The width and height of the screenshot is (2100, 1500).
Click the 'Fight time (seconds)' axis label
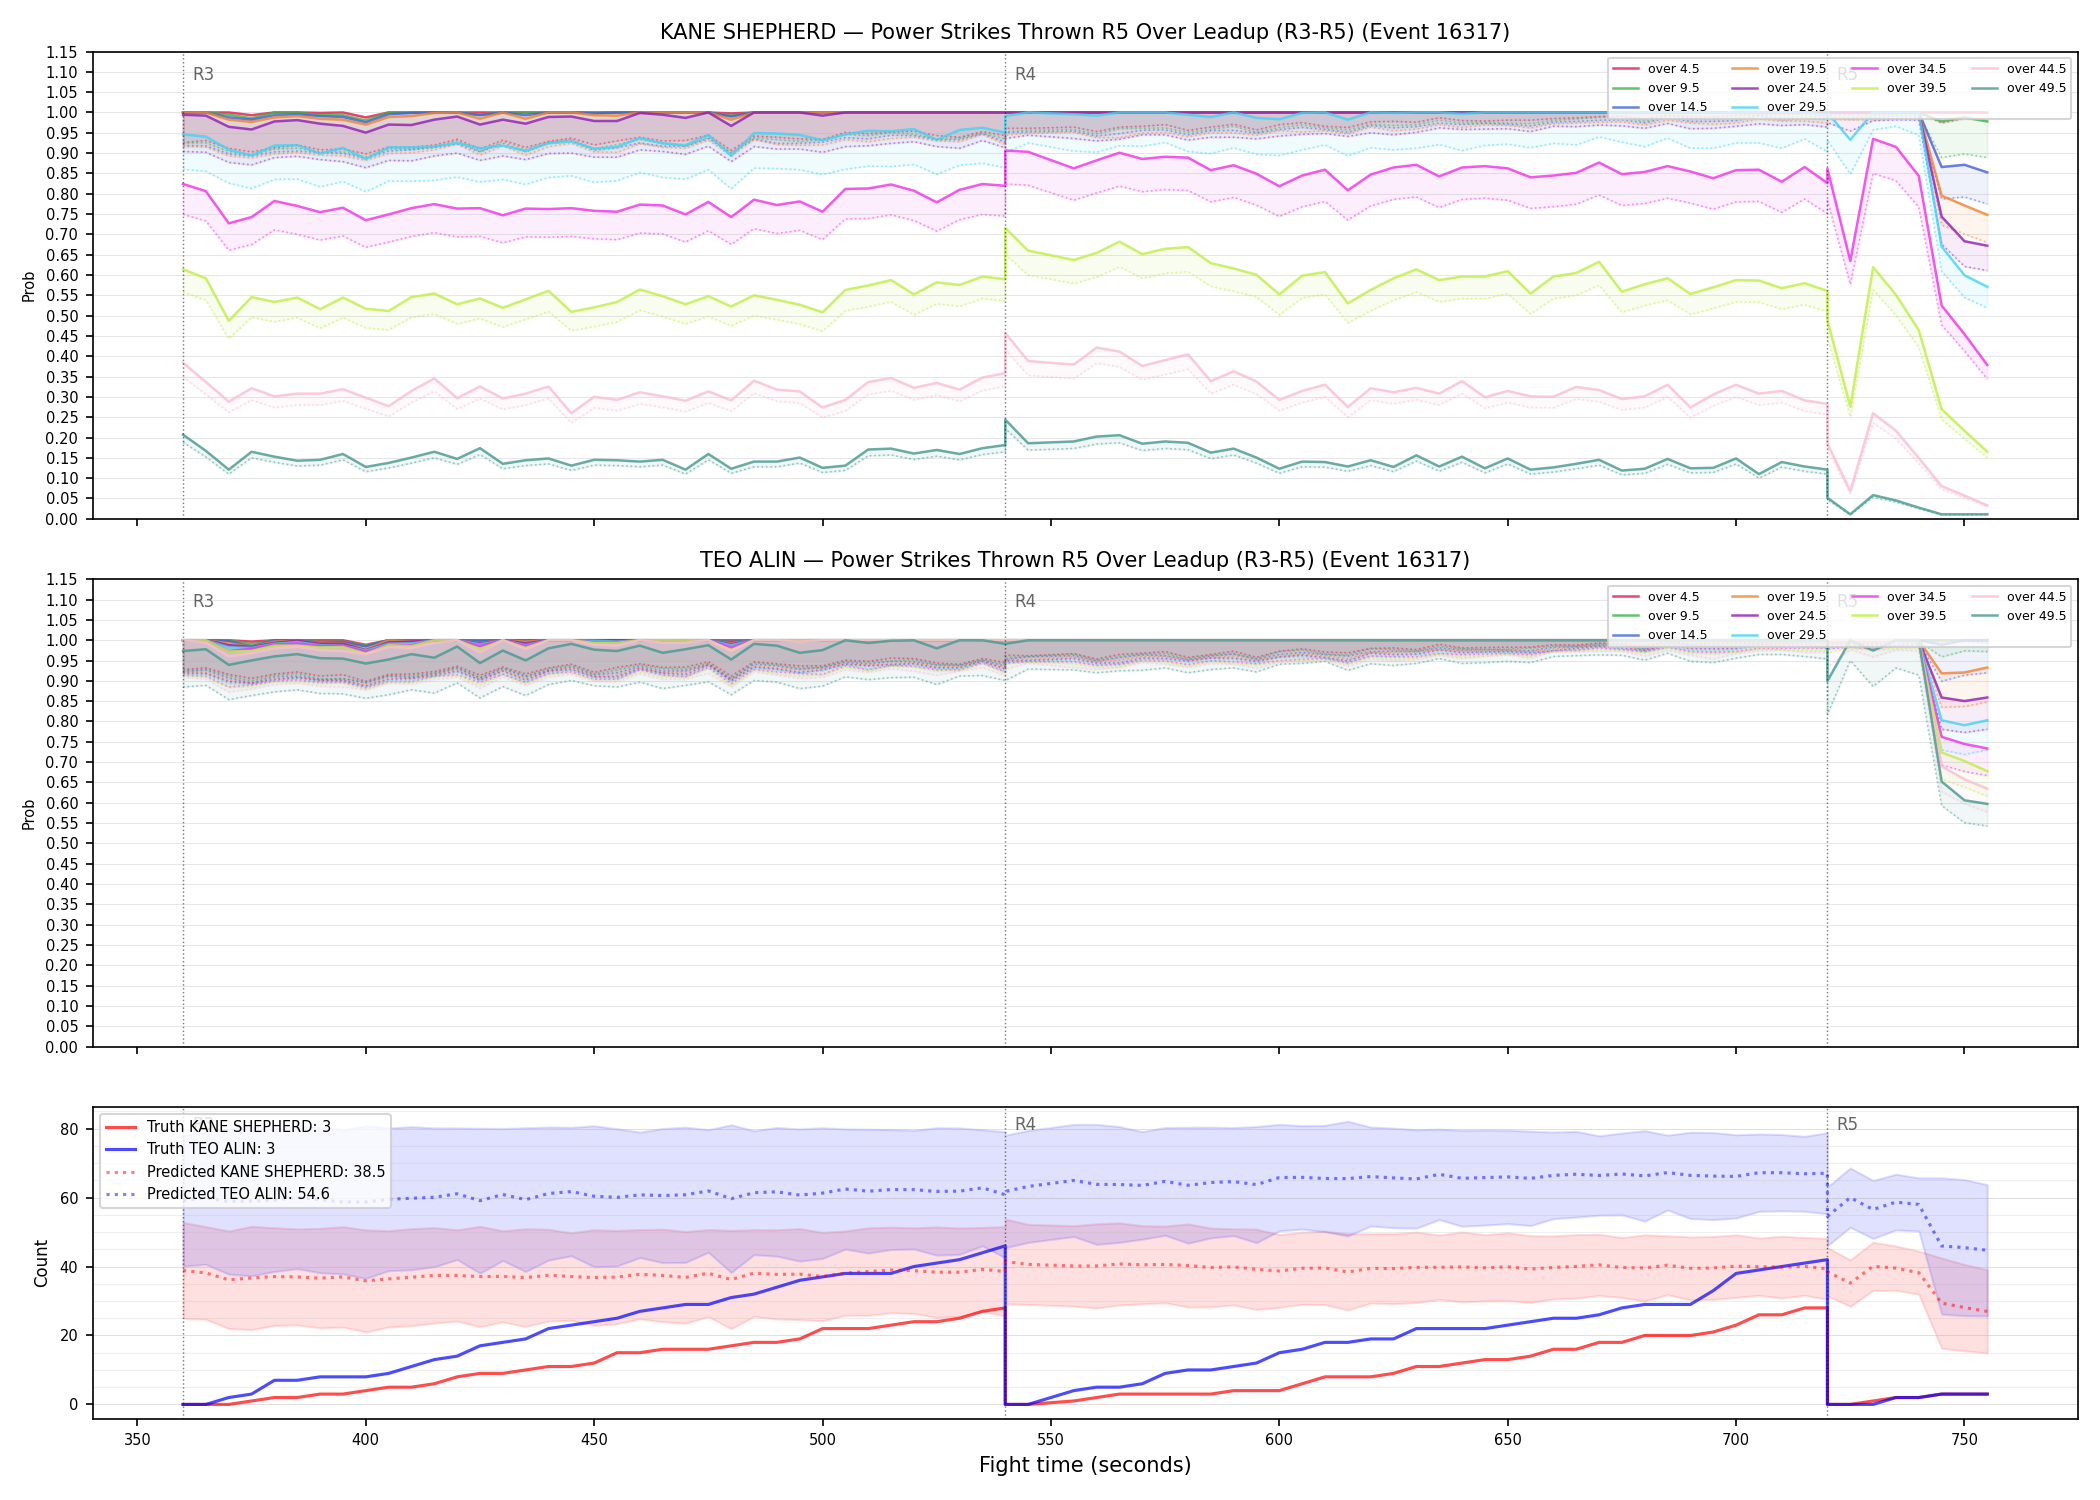1085,1465
